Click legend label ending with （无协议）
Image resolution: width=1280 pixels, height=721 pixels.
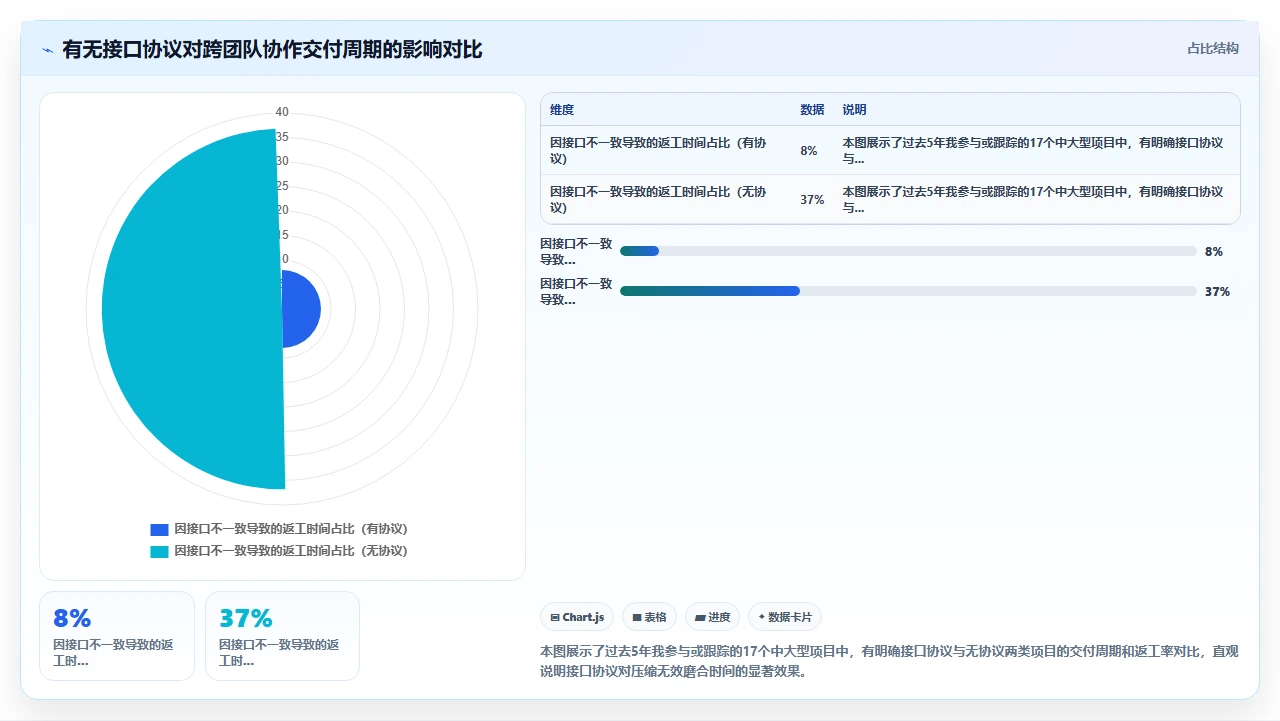[x=291, y=551]
